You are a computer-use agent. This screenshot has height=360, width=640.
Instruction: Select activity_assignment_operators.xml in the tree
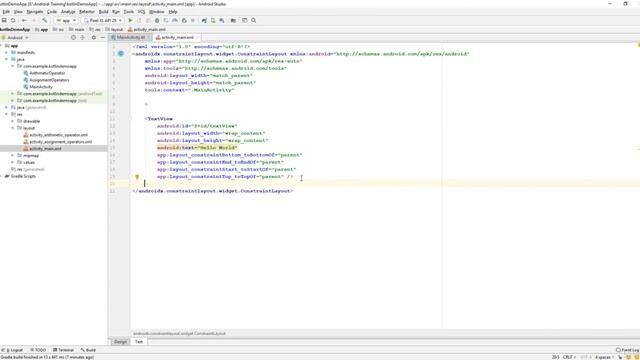pyautogui.click(x=60, y=142)
